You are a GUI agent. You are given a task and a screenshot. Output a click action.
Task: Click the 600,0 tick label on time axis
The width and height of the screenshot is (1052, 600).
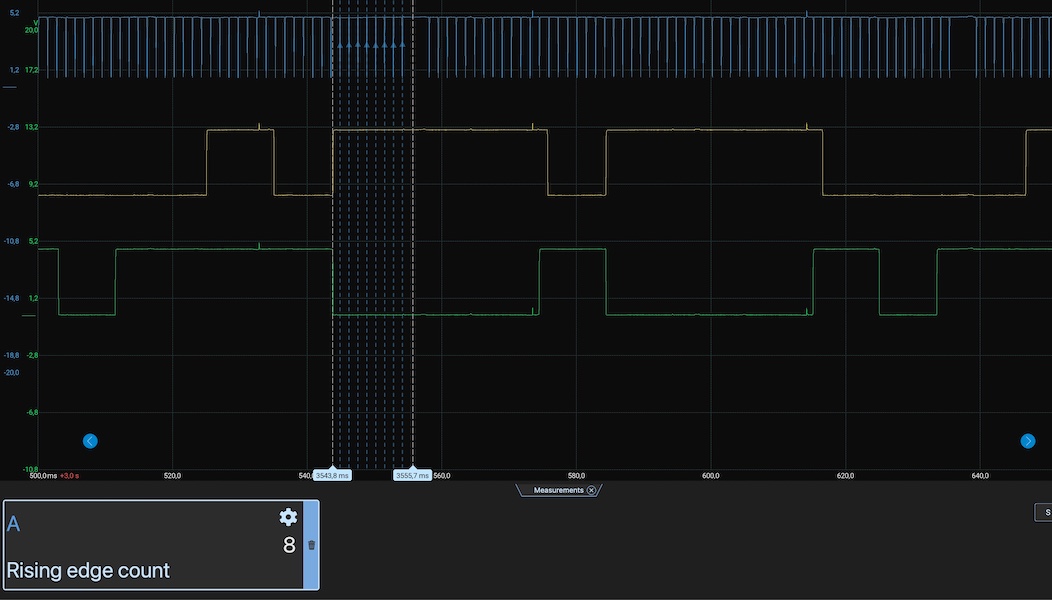pos(711,476)
